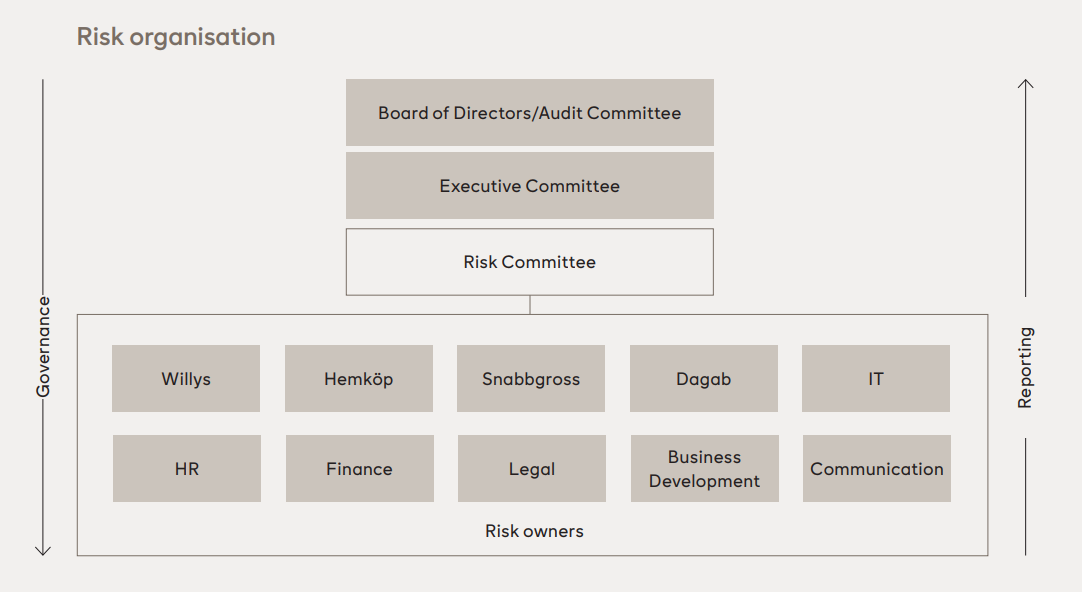Click the Business Development box
1082x592 pixels.
point(705,468)
